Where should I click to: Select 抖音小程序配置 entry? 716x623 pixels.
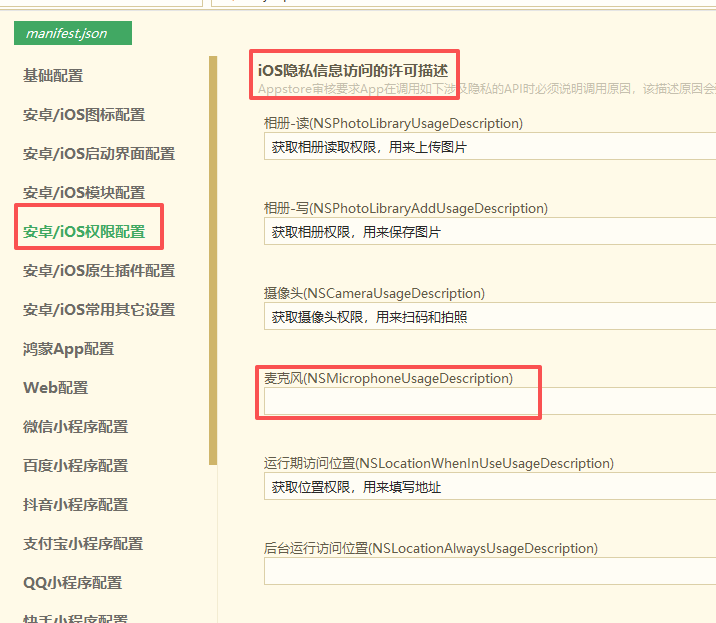point(76,504)
